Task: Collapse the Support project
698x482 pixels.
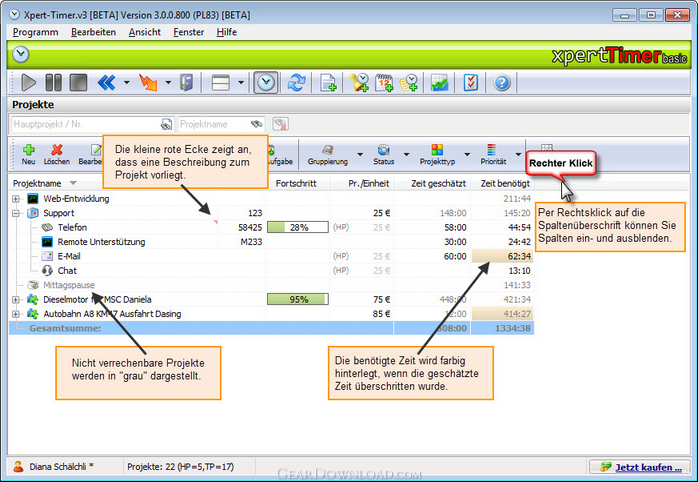Action: coord(16,213)
